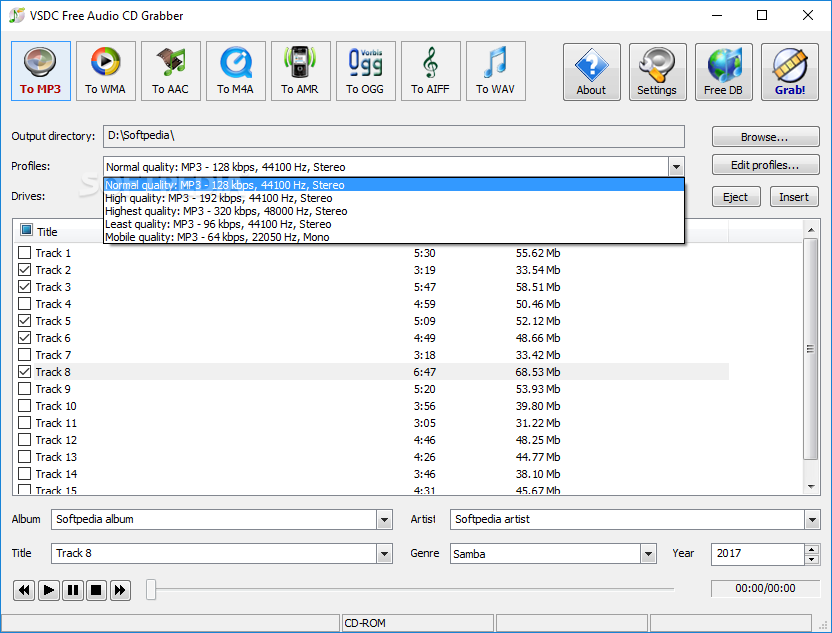Click Track 8 duration 6:47

424,372
